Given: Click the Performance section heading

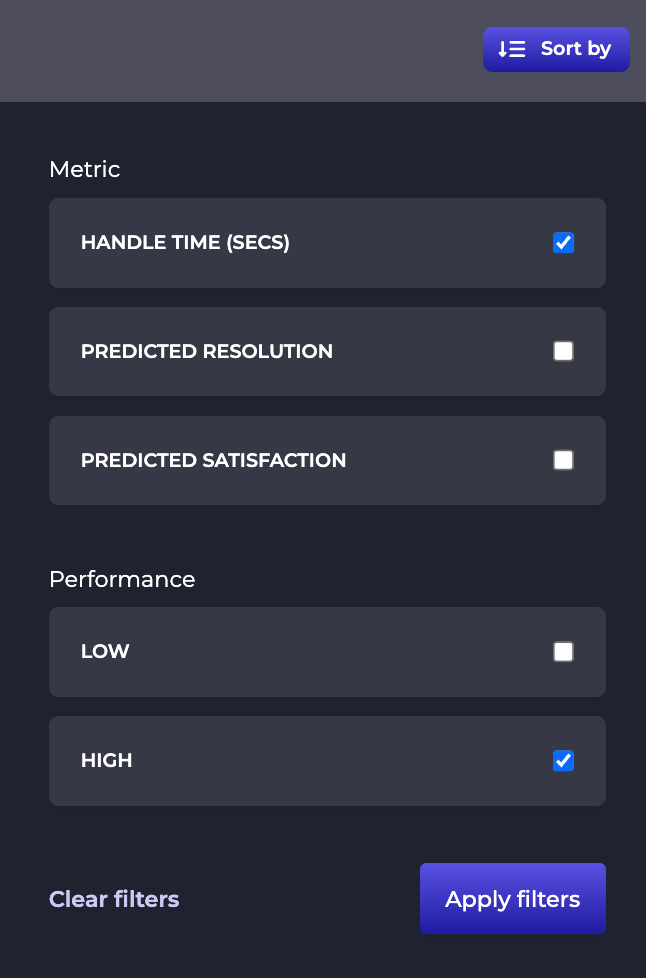Looking at the screenshot, I should point(122,579).
